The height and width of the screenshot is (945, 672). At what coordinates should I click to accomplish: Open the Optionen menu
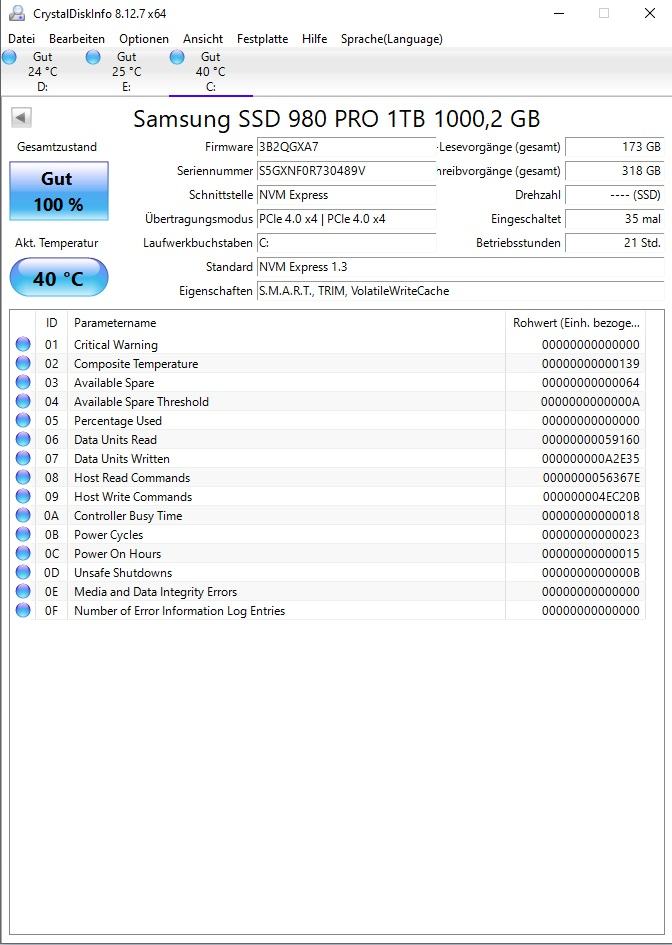click(144, 39)
